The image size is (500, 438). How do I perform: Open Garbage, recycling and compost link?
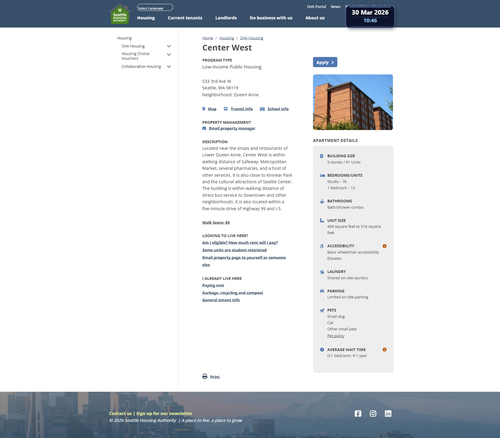tap(233, 293)
